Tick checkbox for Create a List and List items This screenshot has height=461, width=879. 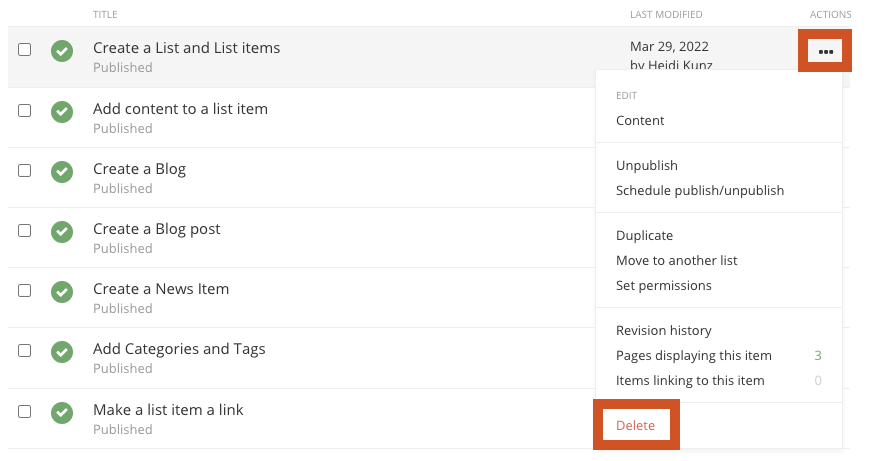pyautogui.click(x=25, y=50)
